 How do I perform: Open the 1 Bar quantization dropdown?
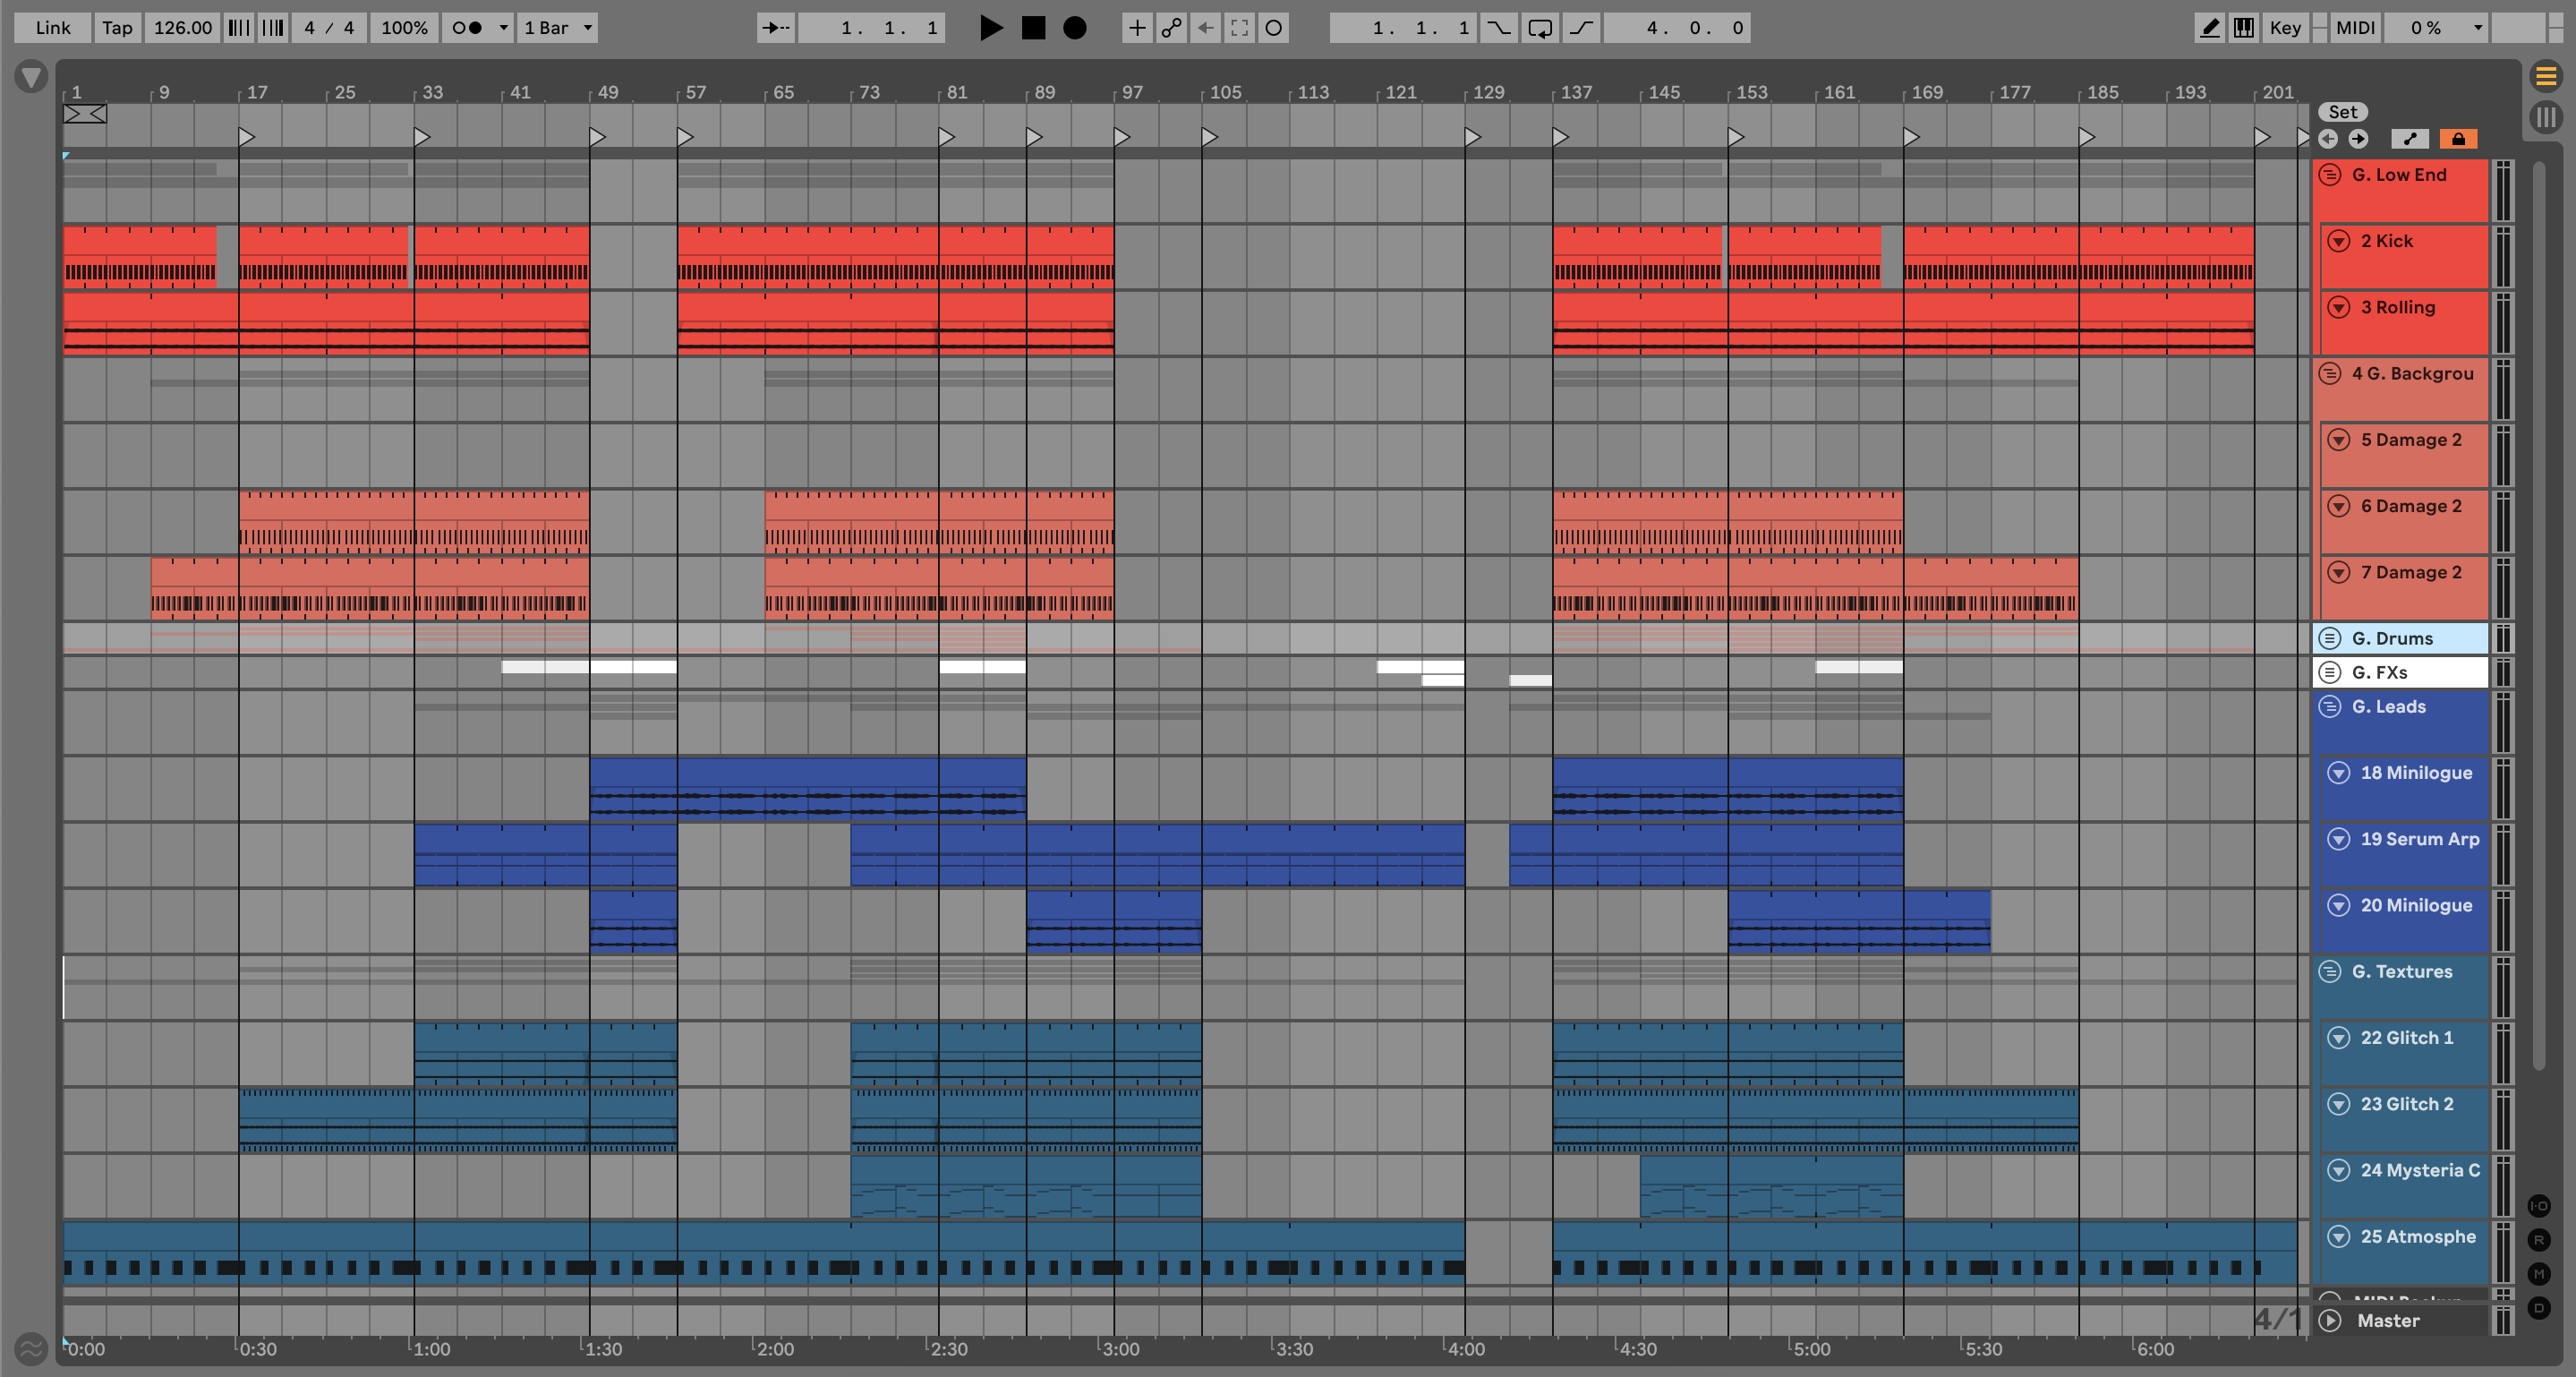(x=558, y=28)
